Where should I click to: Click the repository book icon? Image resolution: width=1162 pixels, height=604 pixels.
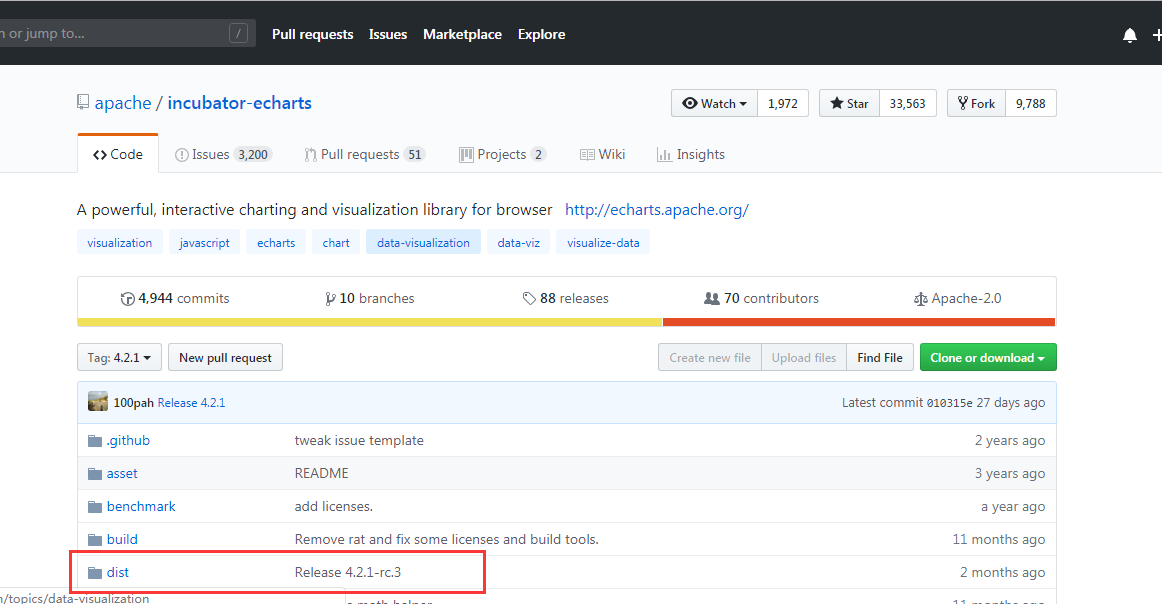[83, 103]
